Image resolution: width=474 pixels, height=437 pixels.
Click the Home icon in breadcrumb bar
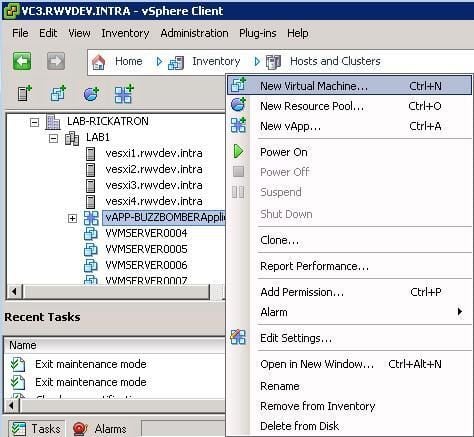pos(98,62)
